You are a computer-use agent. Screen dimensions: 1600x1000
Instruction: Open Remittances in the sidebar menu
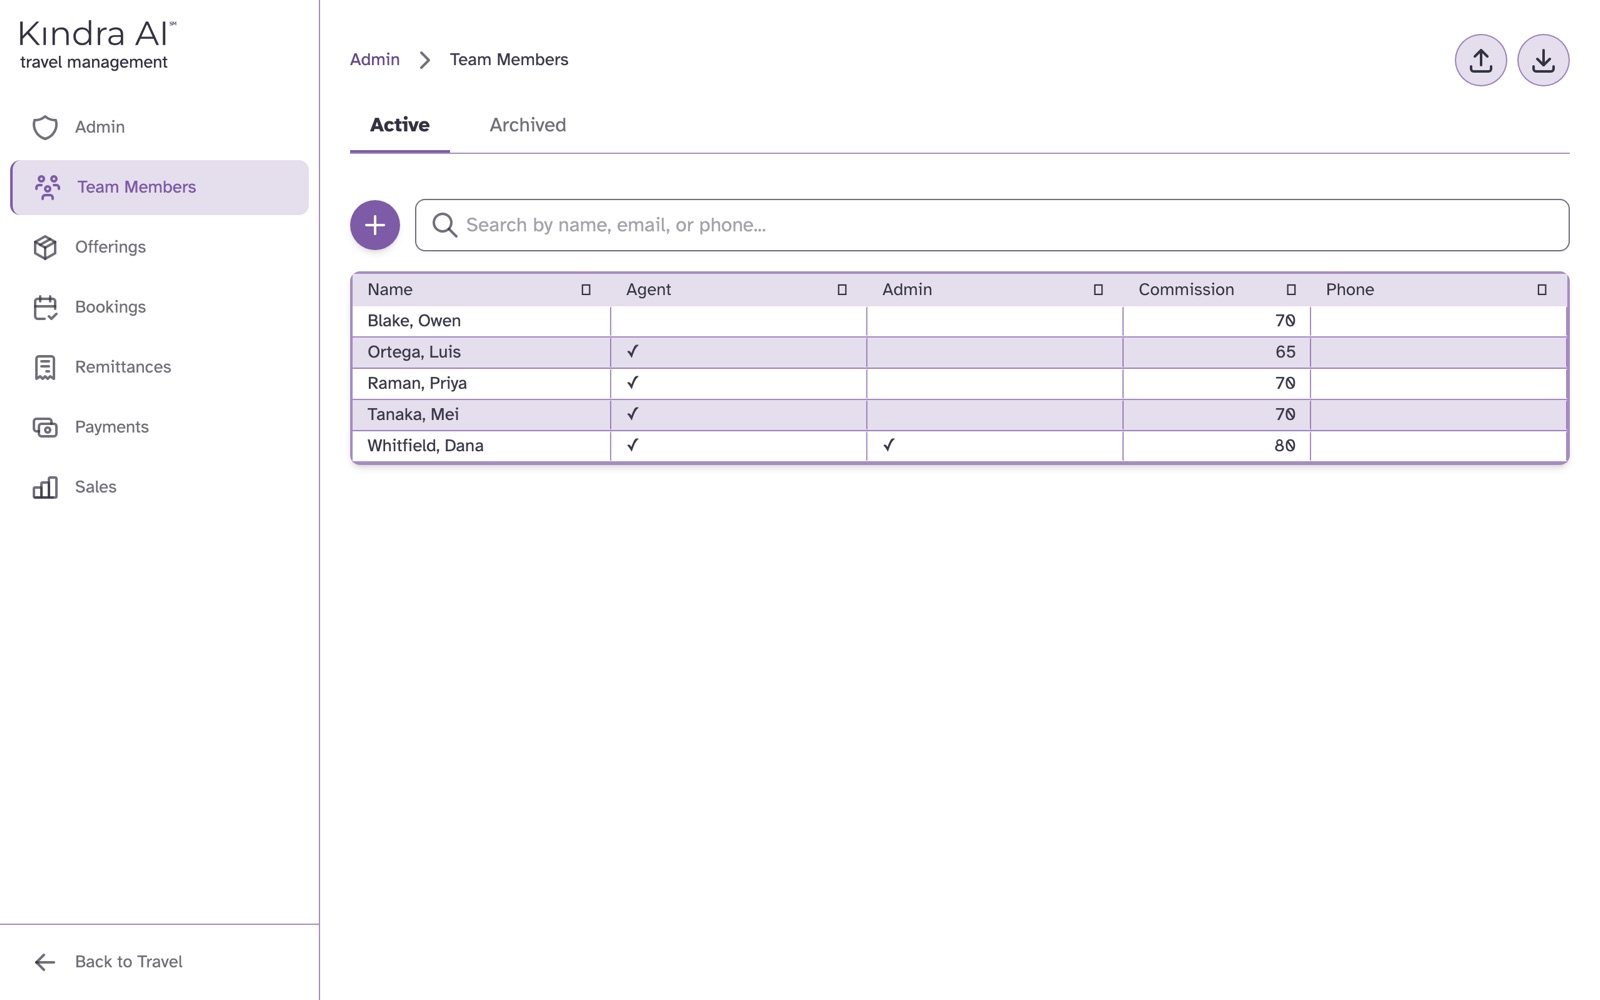(x=160, y=367)
